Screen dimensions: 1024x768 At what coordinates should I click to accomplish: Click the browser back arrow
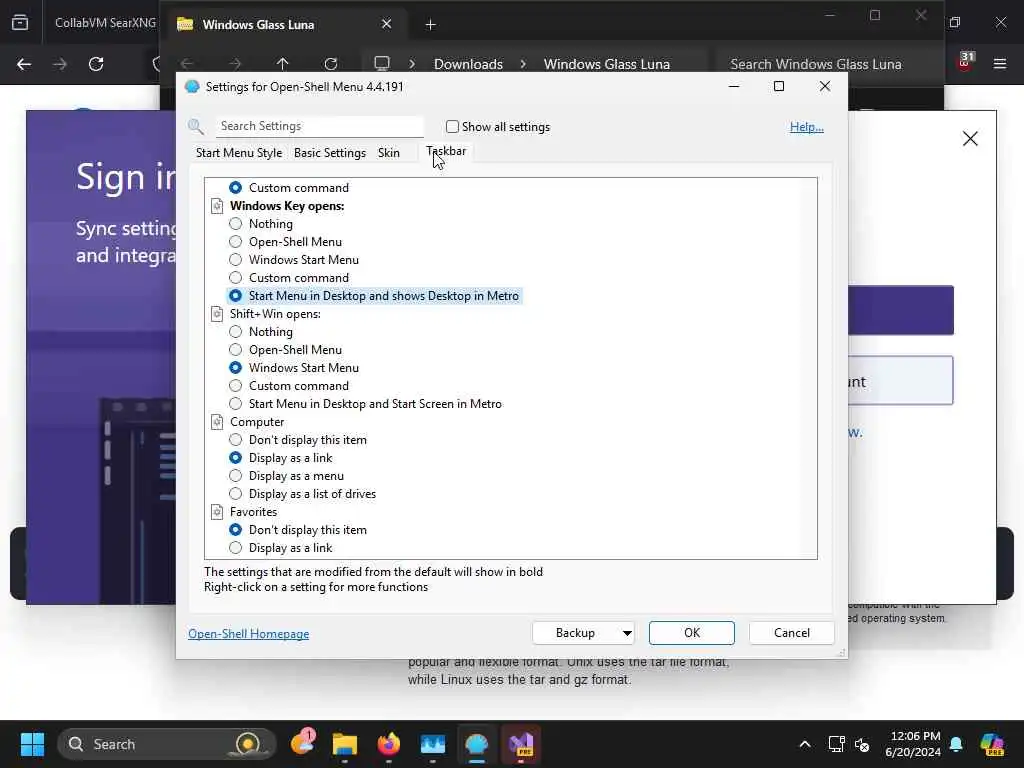(24, 64)
